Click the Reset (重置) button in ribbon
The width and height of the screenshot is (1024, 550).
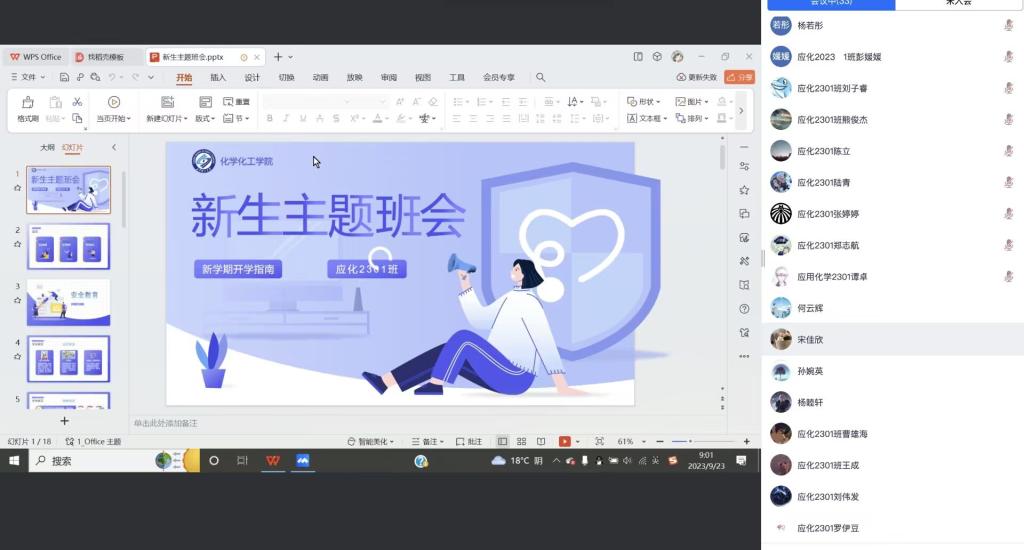(x=237, y=102)
